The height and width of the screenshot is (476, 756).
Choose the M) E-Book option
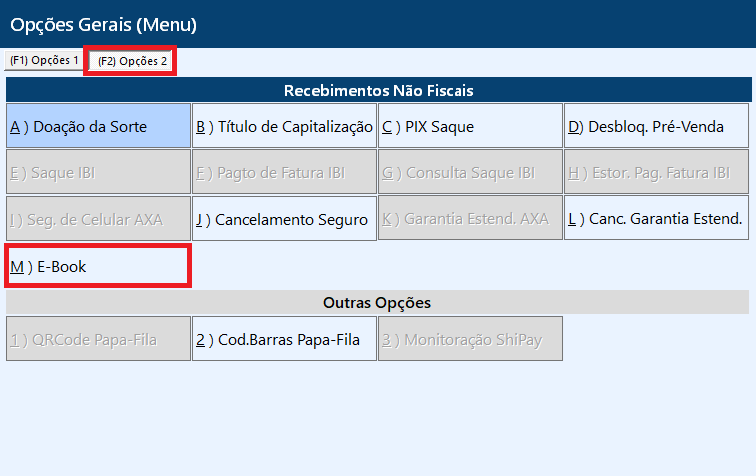click(98, 266)
